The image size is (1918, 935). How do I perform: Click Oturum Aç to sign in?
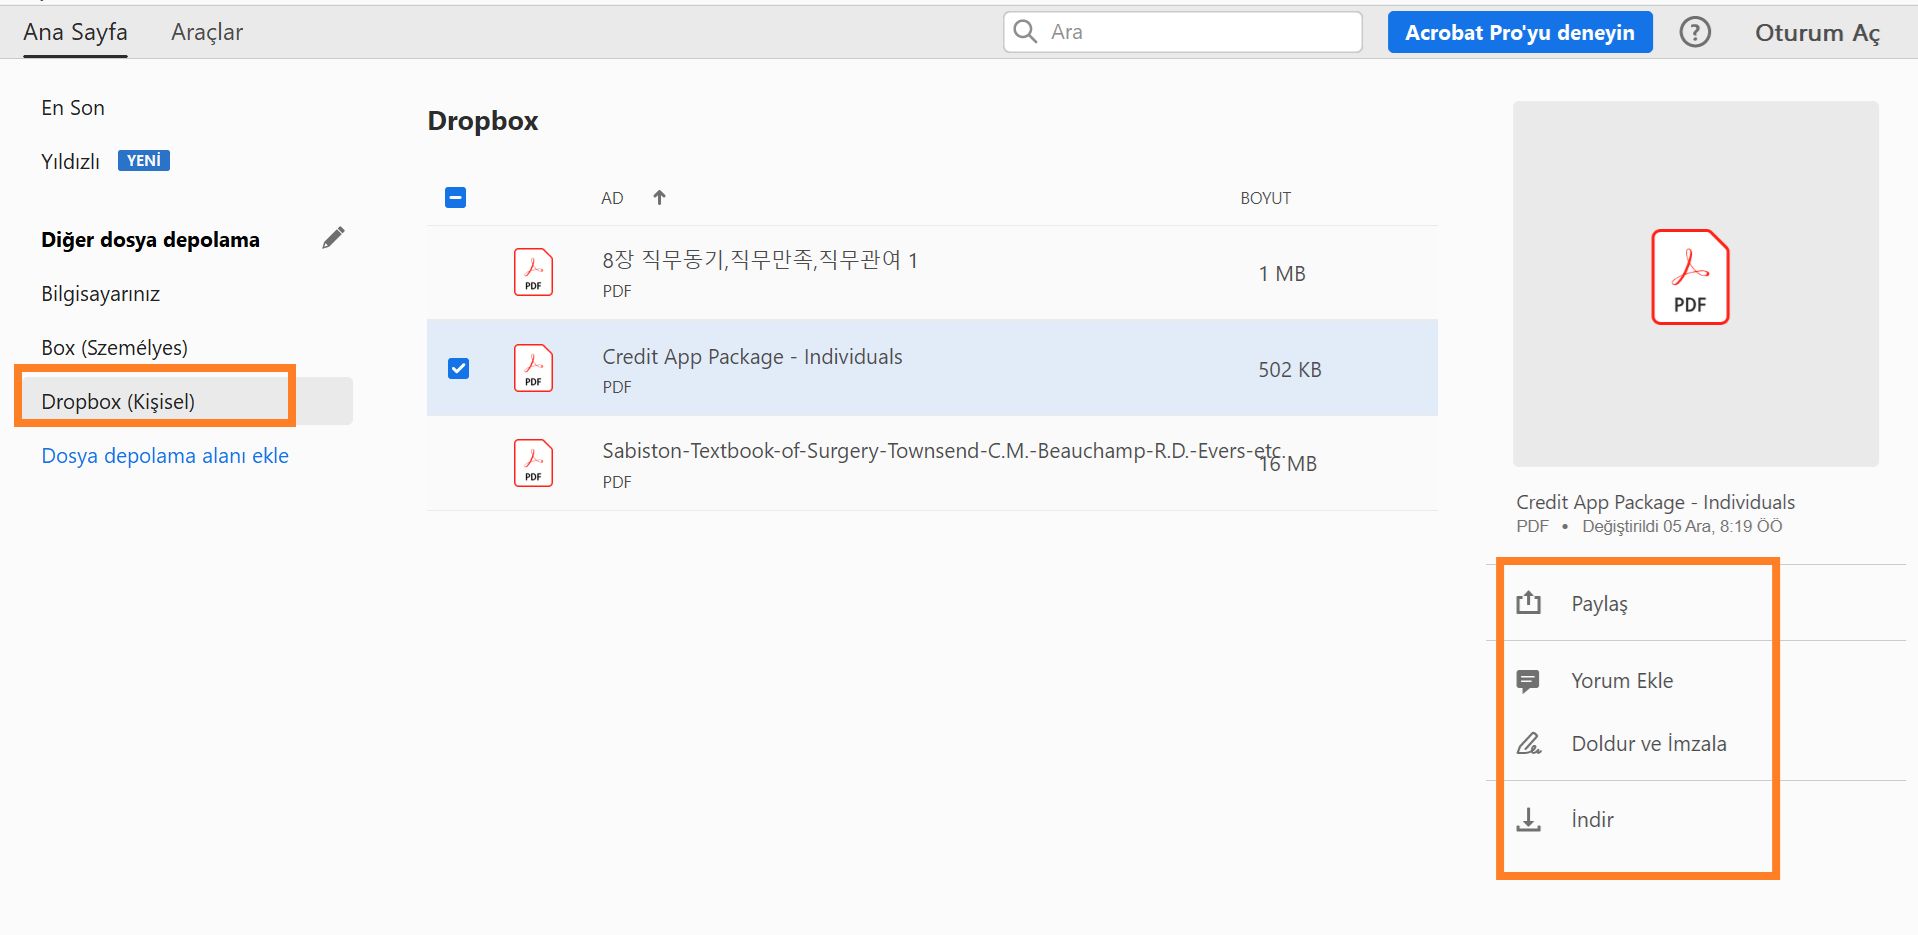1816,32
